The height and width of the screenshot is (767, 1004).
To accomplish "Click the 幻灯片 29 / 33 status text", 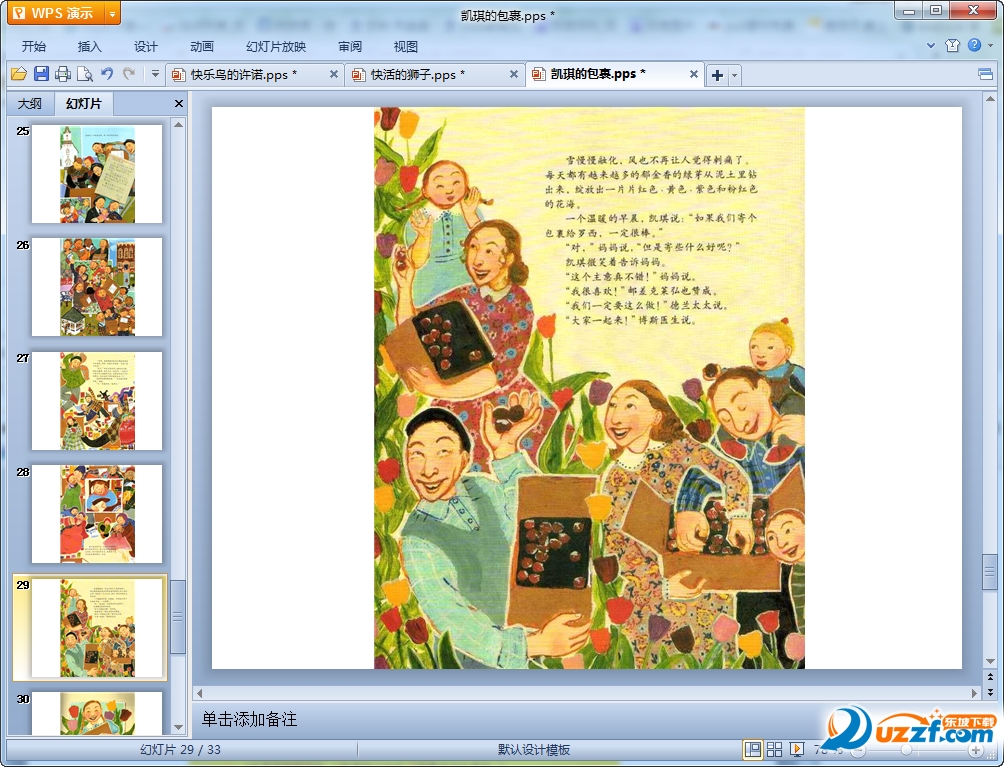I will (x=181, y=750).
